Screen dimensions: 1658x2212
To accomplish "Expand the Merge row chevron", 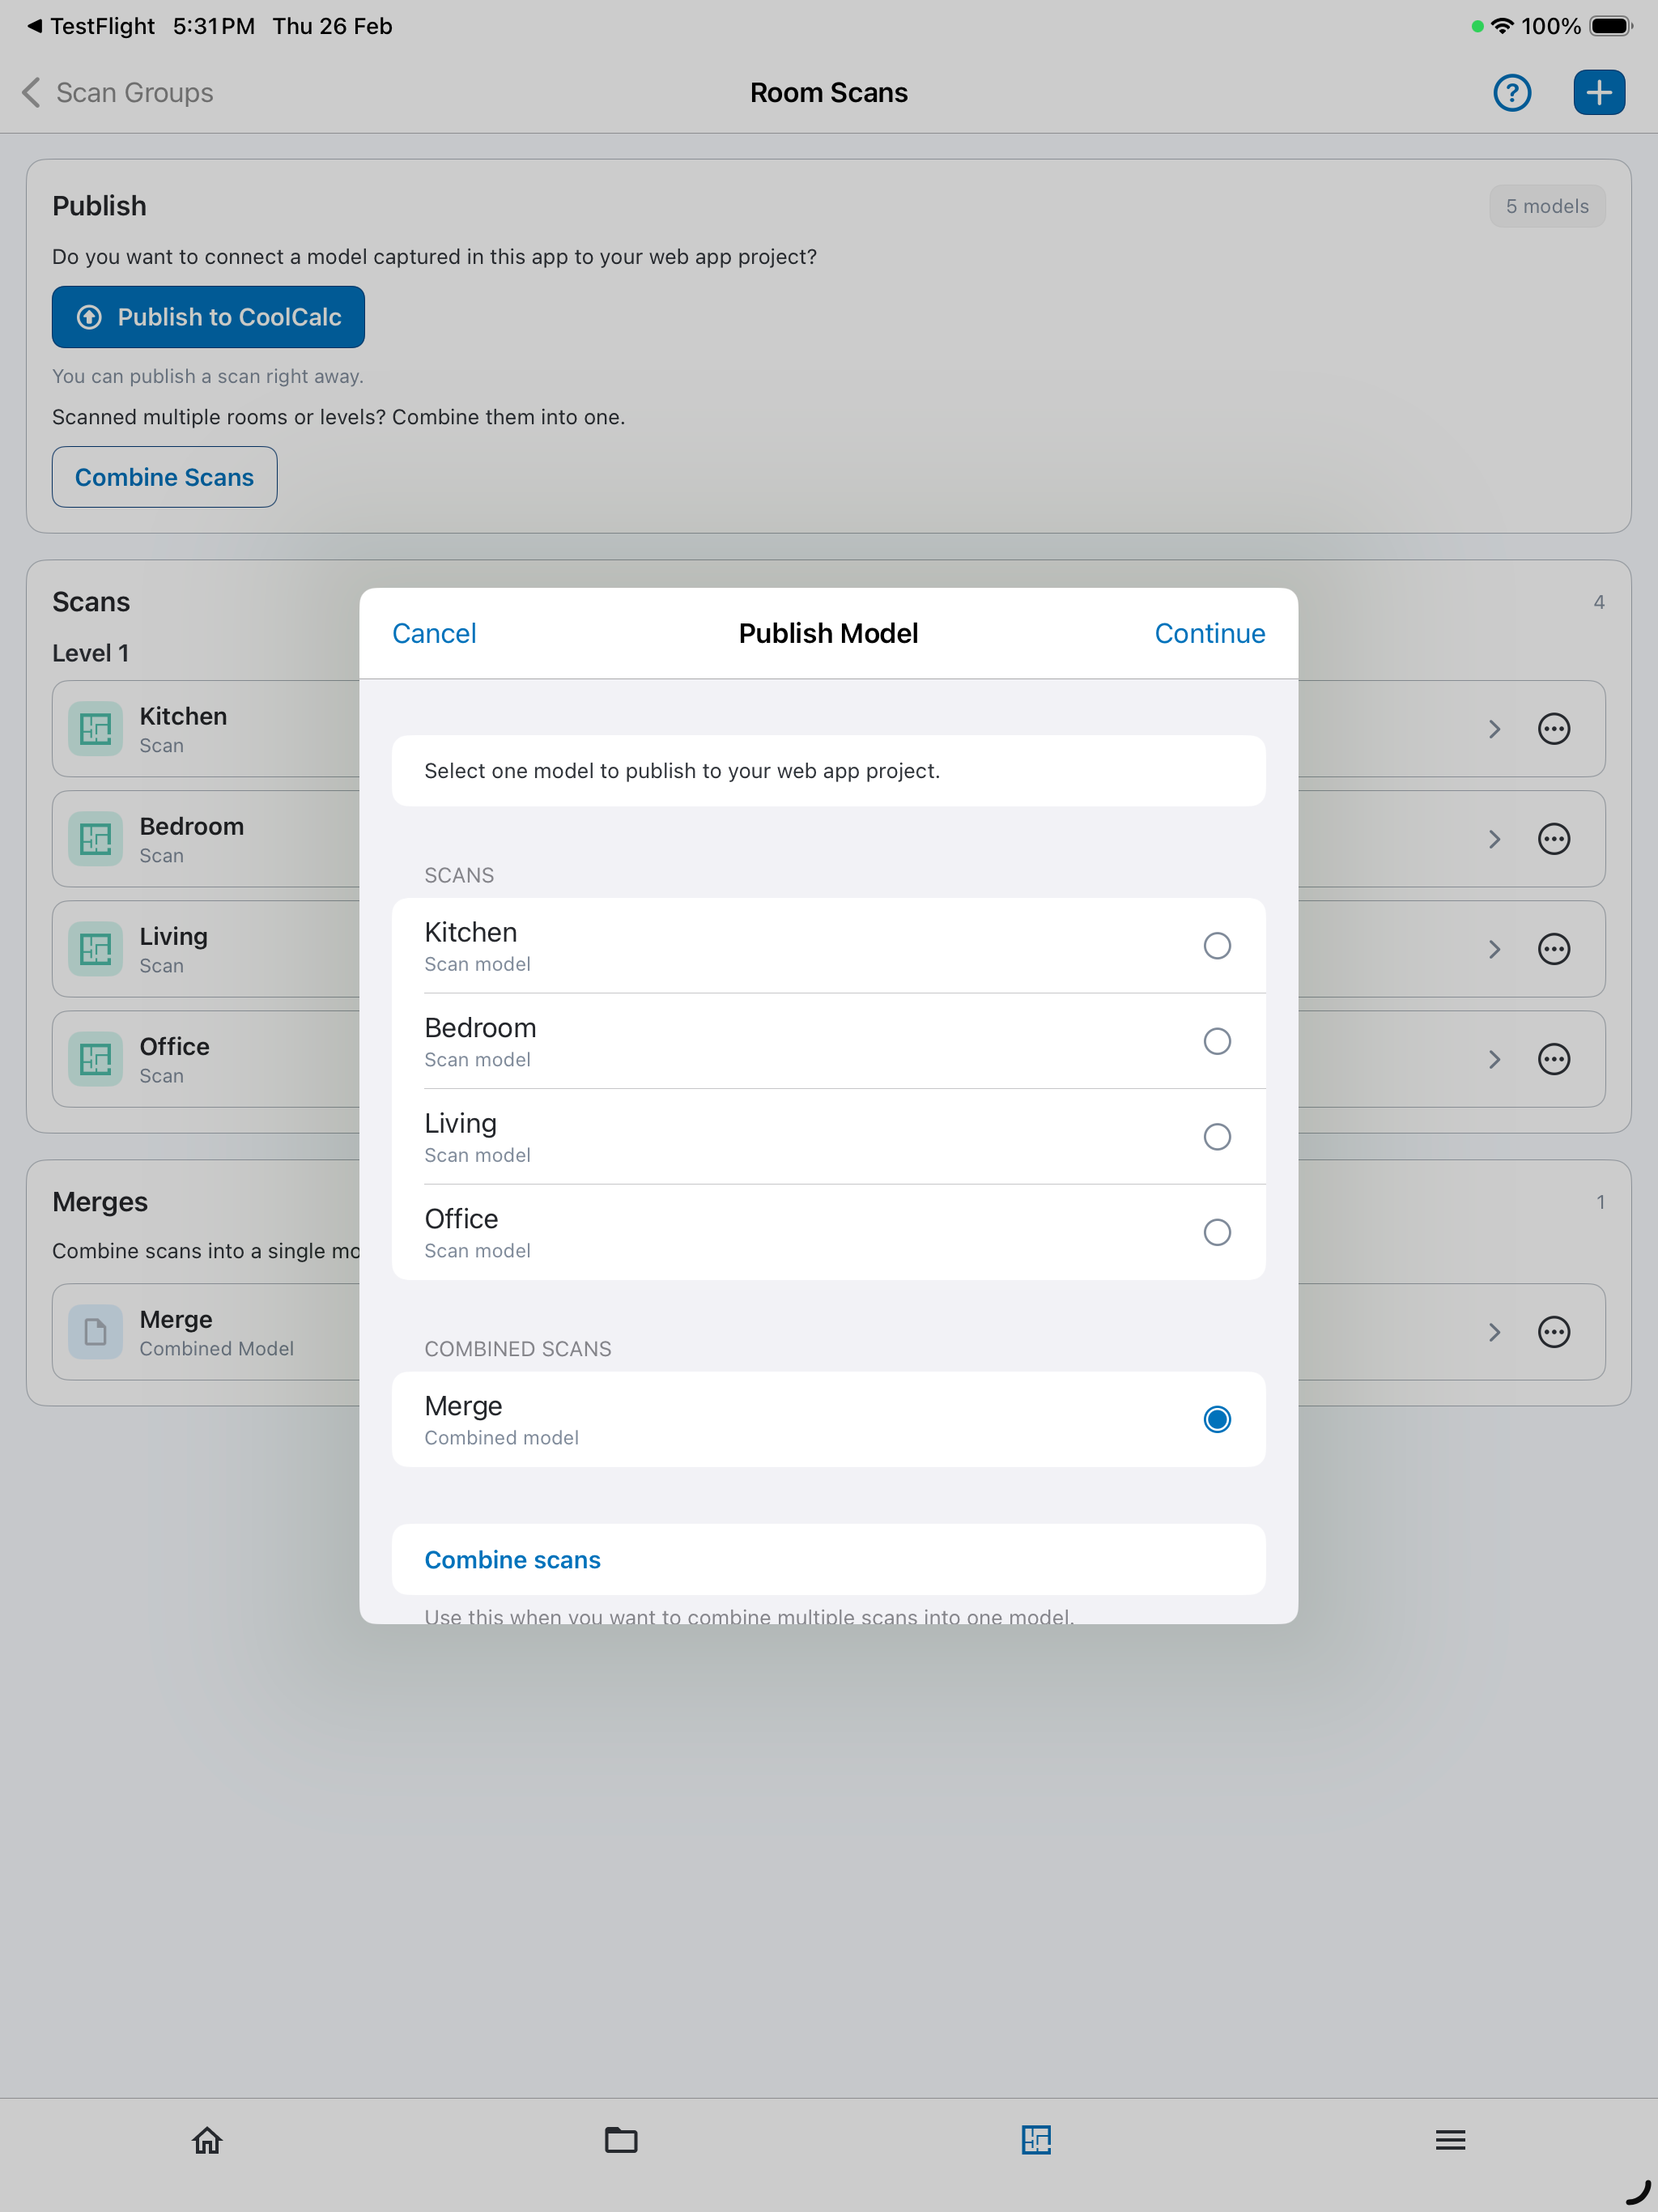I will [x=1494, y=1332].
